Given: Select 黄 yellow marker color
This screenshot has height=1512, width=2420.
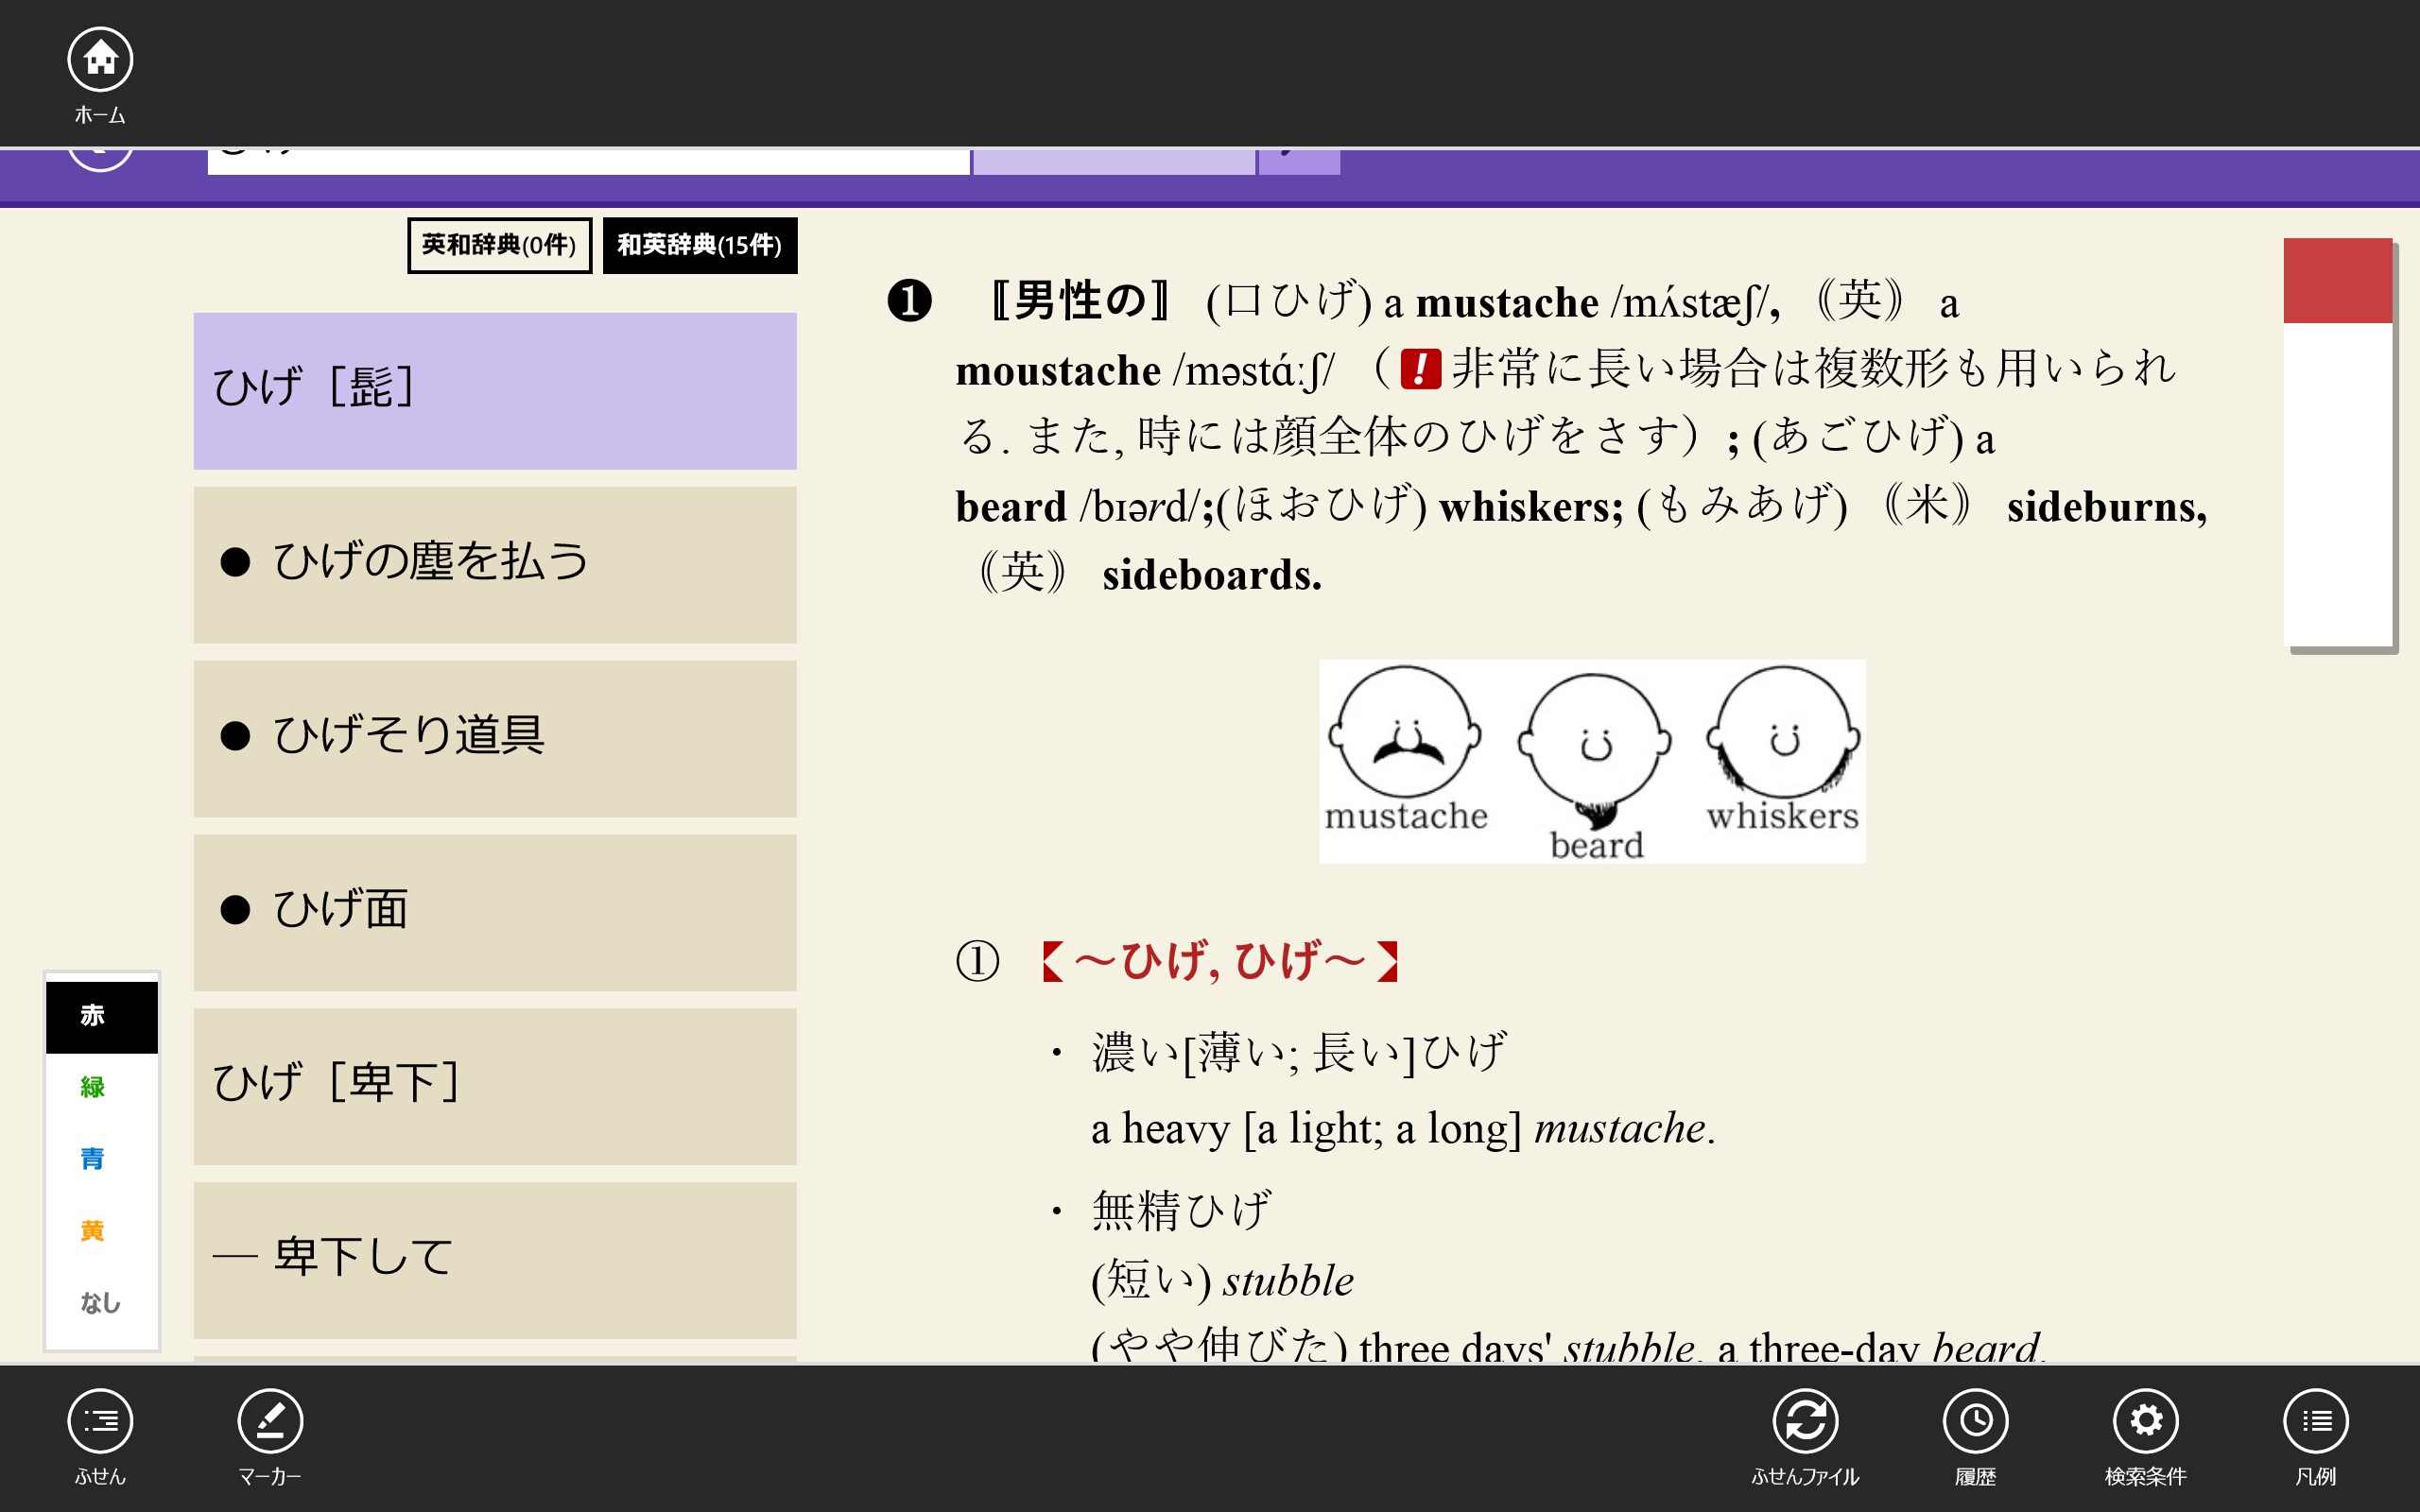Looking at the screenshot, I should coord(93,1231).
